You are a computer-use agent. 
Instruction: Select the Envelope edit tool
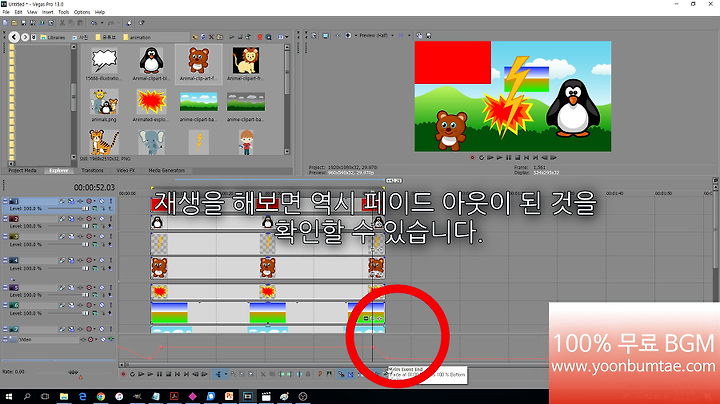click(233, 374)
